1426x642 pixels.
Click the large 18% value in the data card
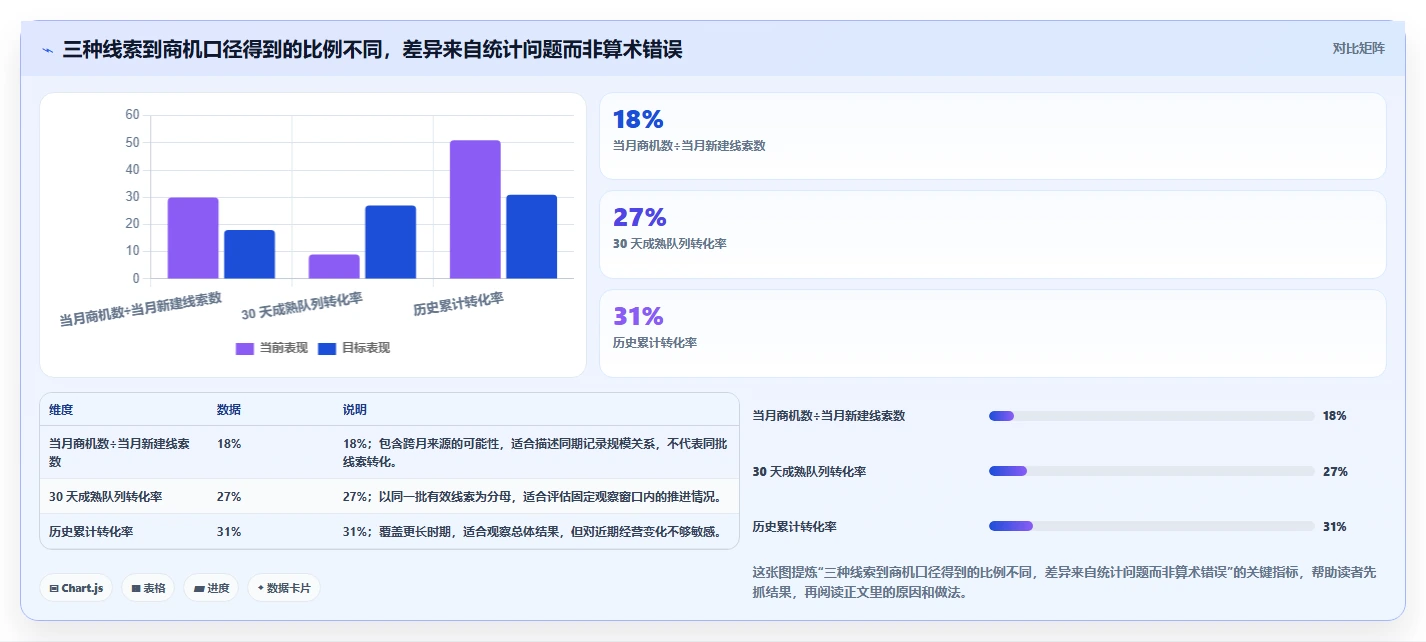(x=638, y=119)
